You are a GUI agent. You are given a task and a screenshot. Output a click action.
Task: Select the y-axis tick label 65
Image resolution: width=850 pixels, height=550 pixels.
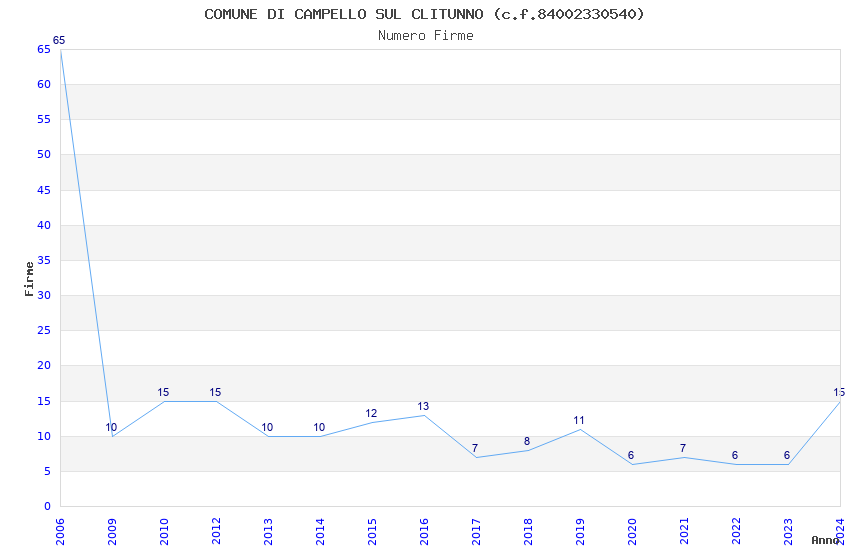[x=44, y=49]
